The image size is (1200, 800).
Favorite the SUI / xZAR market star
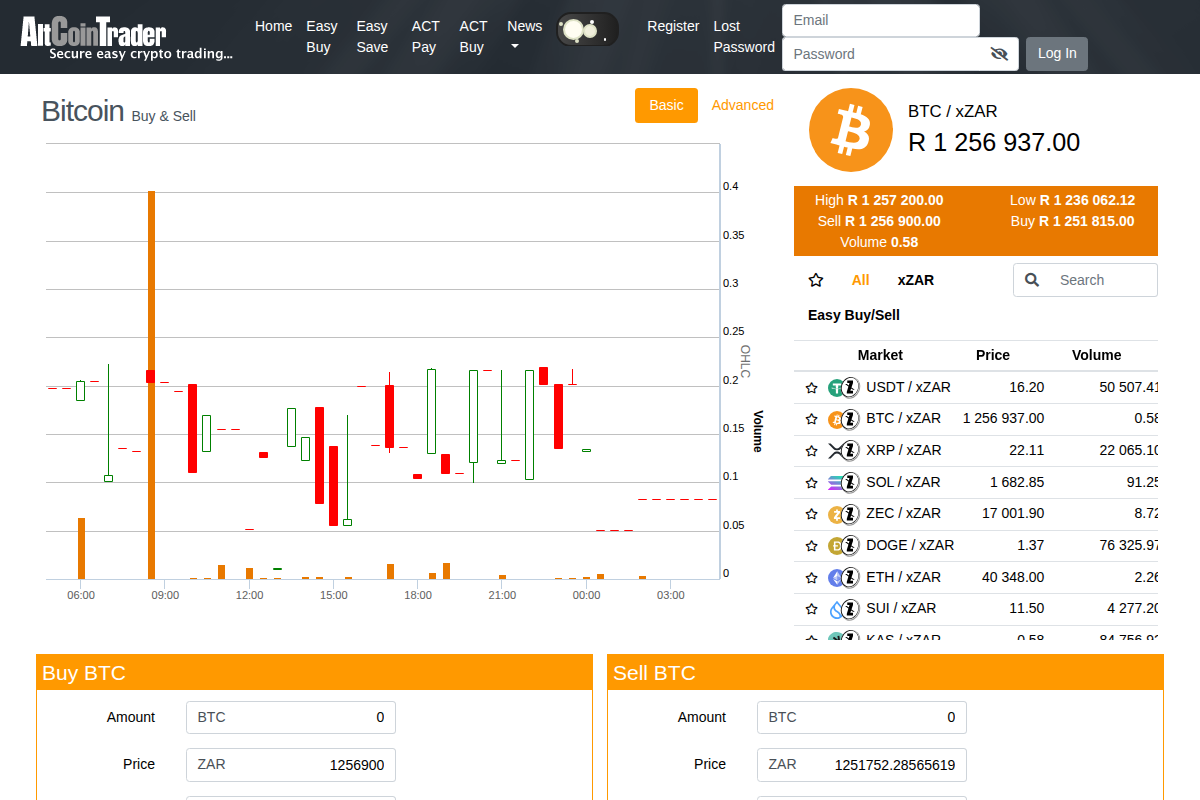tap(812, 609)
